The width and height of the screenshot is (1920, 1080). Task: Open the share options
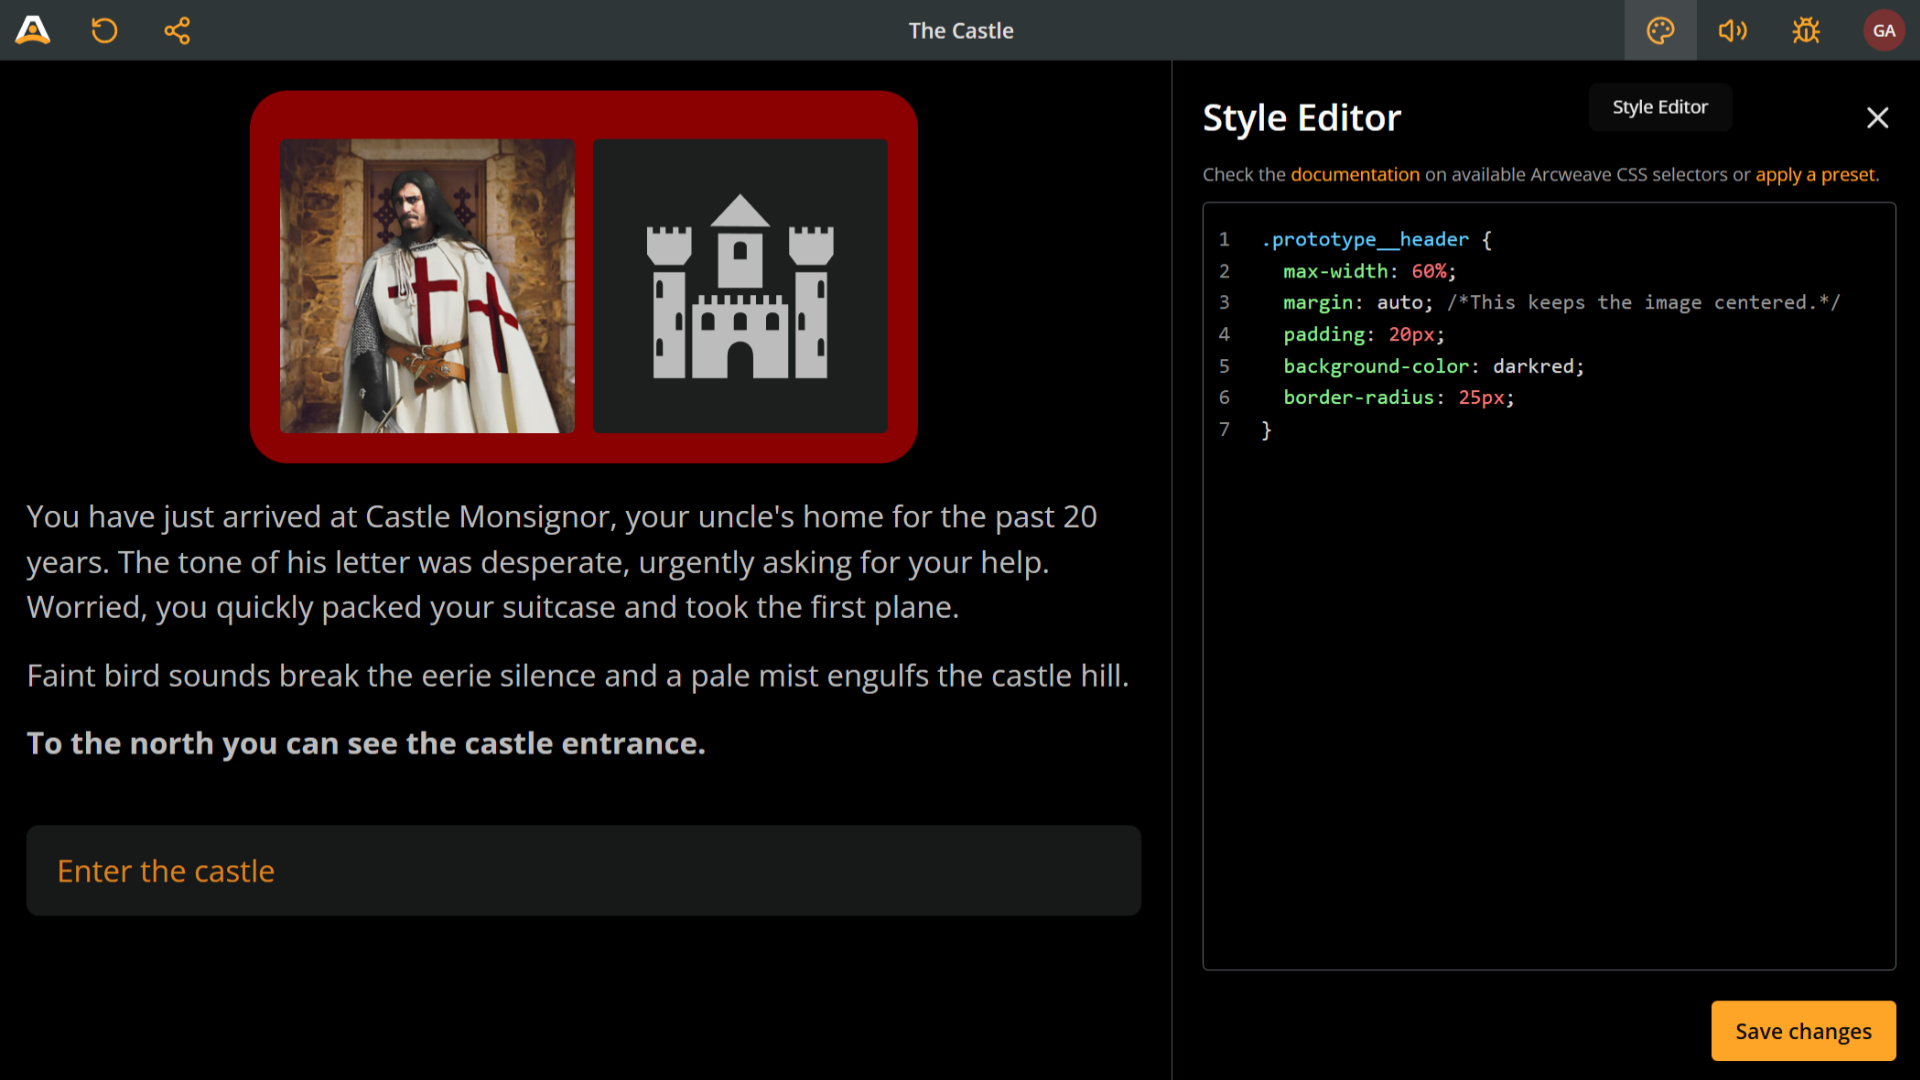click(x=177, y=30)
